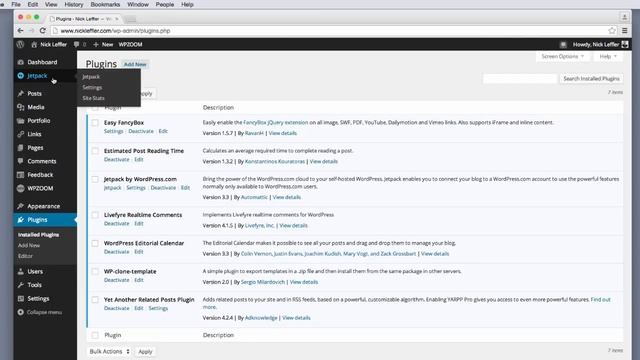Click the browser back arrow
The width and height of the screenshot is (640, 360).
tap(20, 31)
